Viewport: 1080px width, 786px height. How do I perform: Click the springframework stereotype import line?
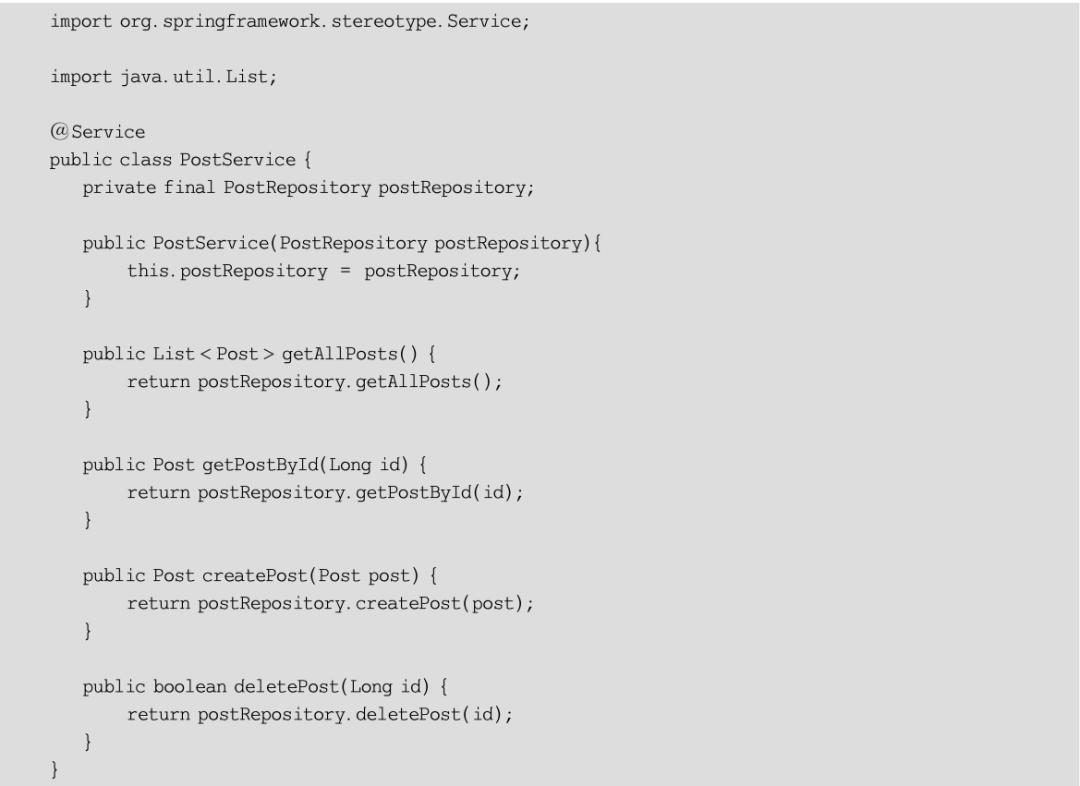point(289,23)
